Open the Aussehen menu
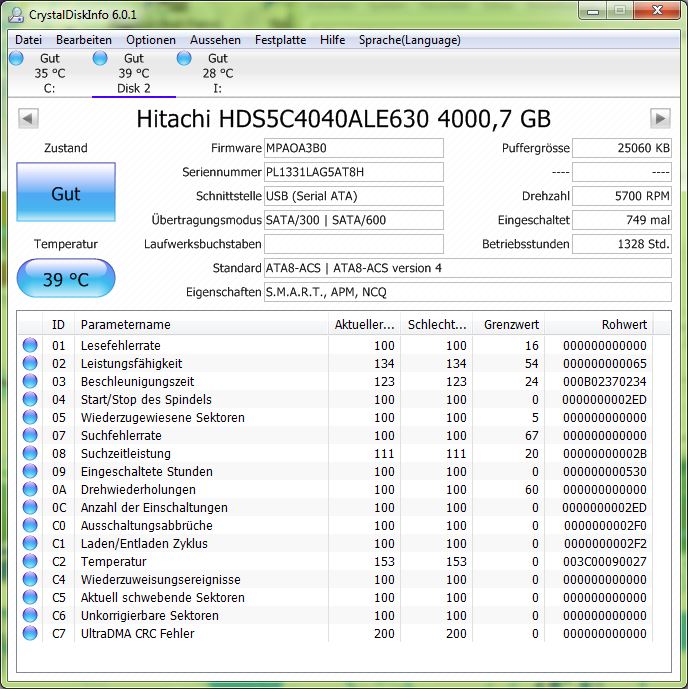688x689 pixels. (x=215, y=40)
